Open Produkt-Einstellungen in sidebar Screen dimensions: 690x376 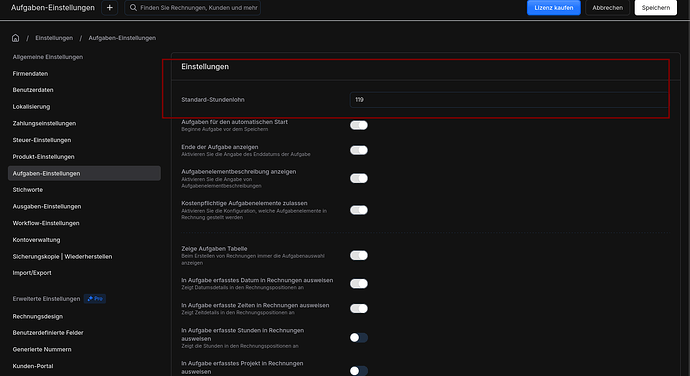pyautogui.click(x=44, y=157)
